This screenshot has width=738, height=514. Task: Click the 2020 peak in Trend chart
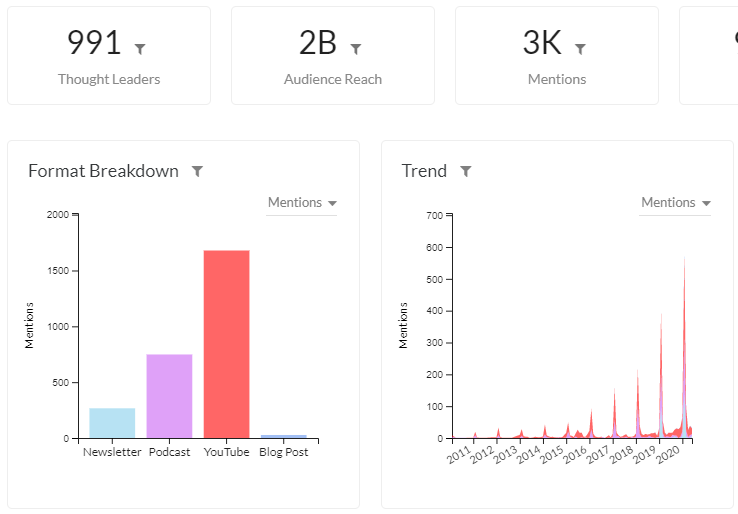pyautogui.click(x=684, y=348)
